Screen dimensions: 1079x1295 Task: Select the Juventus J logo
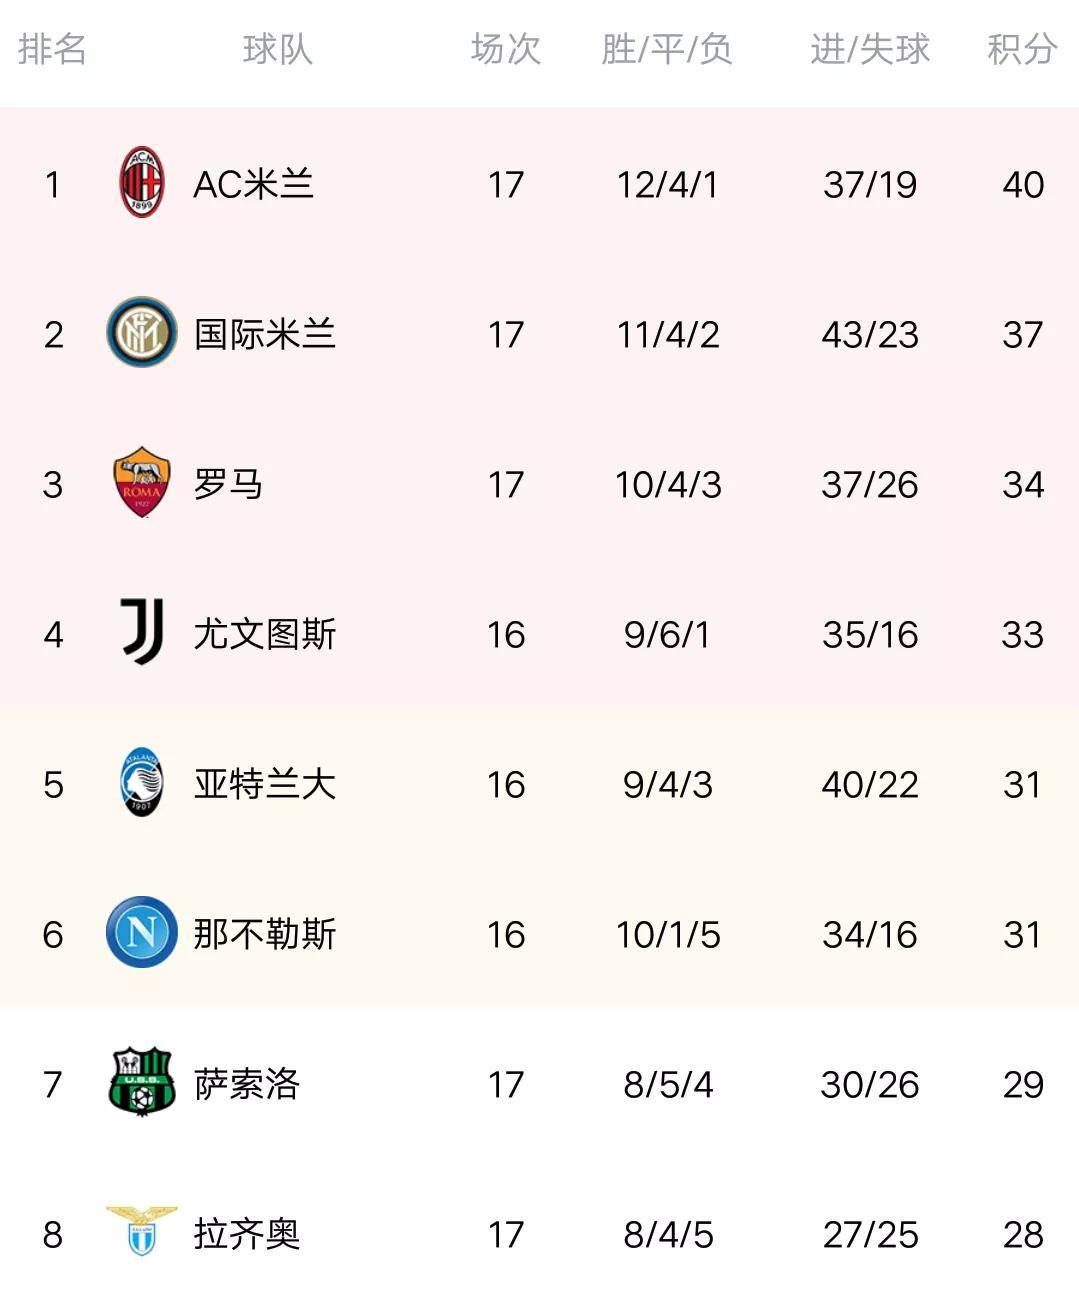pos(142,632)
